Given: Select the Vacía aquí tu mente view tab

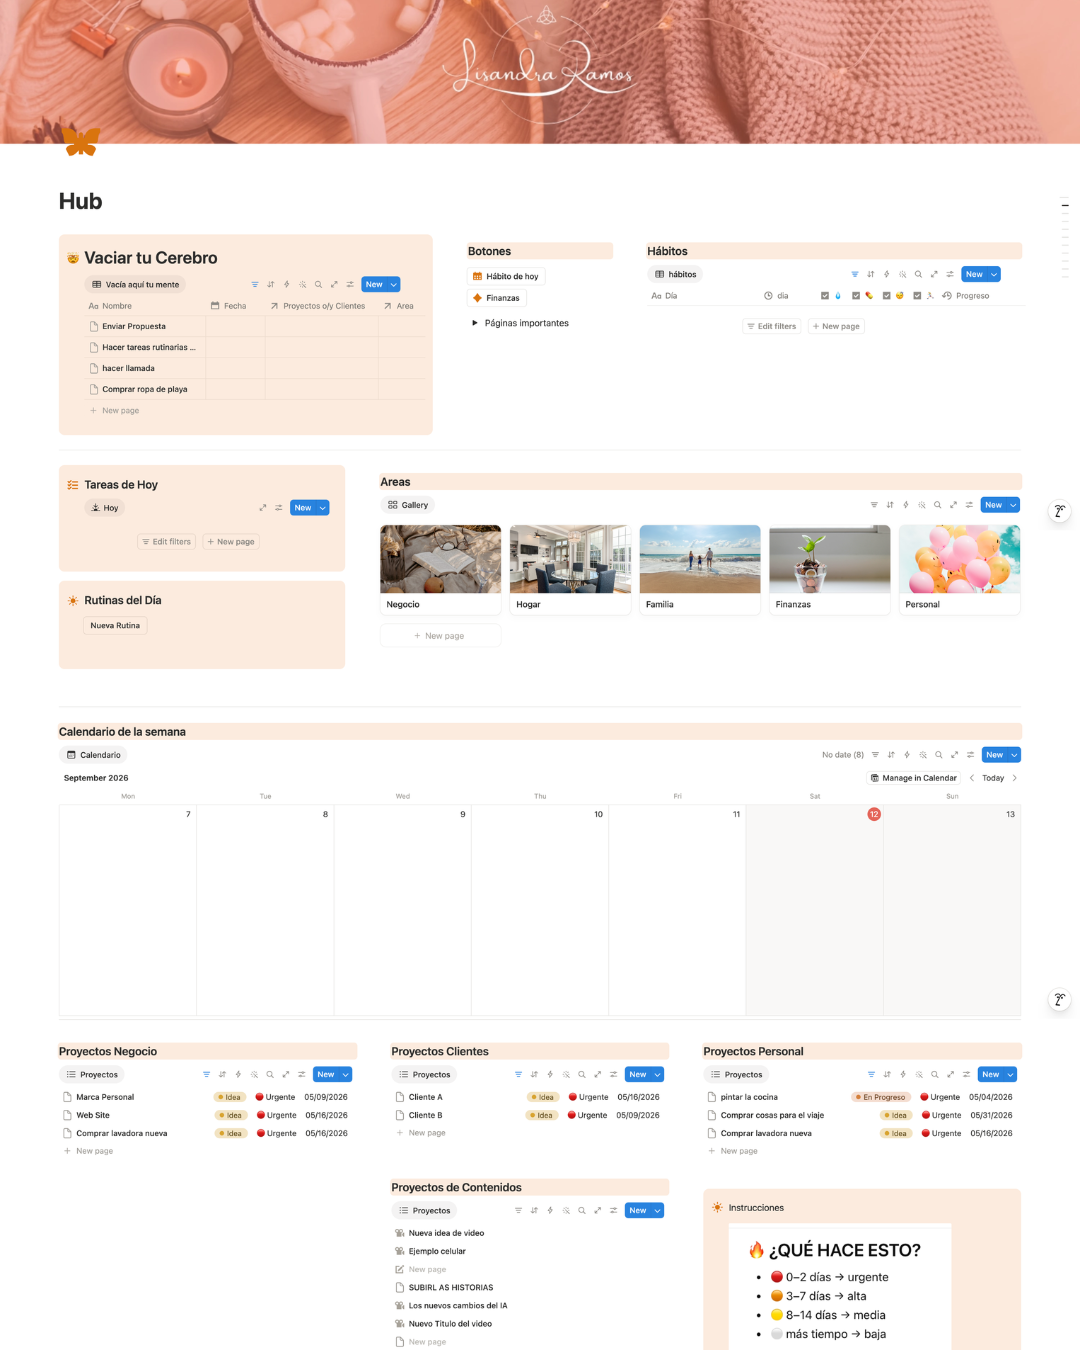Looking at the screenshot, I should pos(136,285).
